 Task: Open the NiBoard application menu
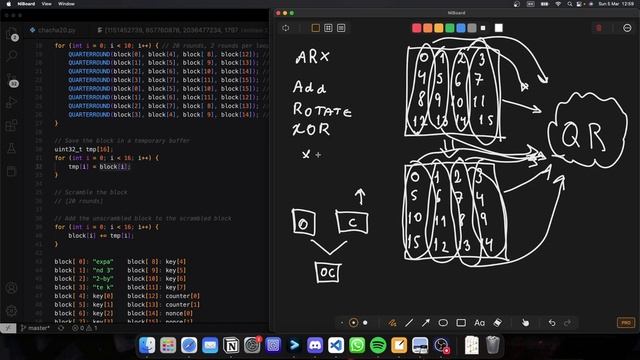click(x=26, y=4)
